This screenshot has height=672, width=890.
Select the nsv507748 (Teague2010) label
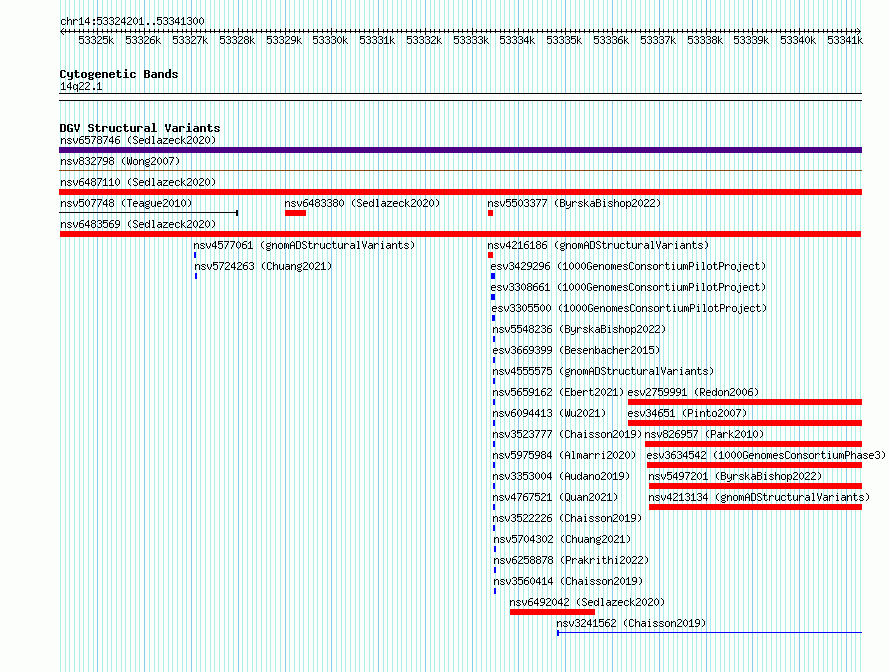click(126, 203)
